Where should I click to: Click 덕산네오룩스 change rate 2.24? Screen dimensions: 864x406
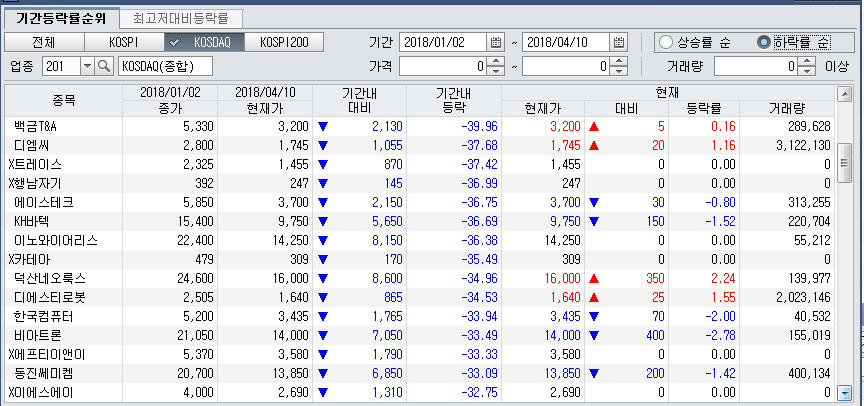point(723,279)
